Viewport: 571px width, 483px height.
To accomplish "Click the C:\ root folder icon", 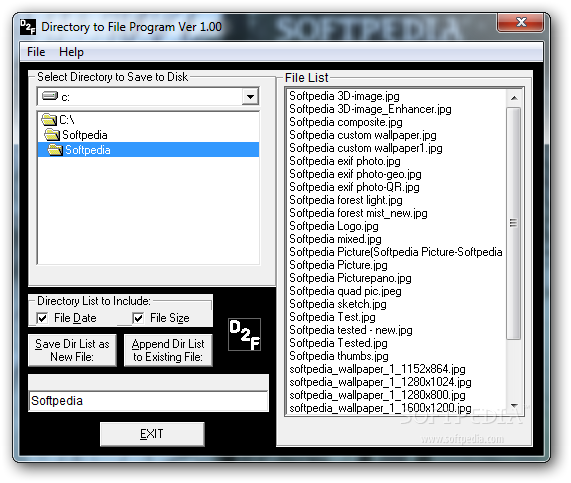I will pos(49,119).
